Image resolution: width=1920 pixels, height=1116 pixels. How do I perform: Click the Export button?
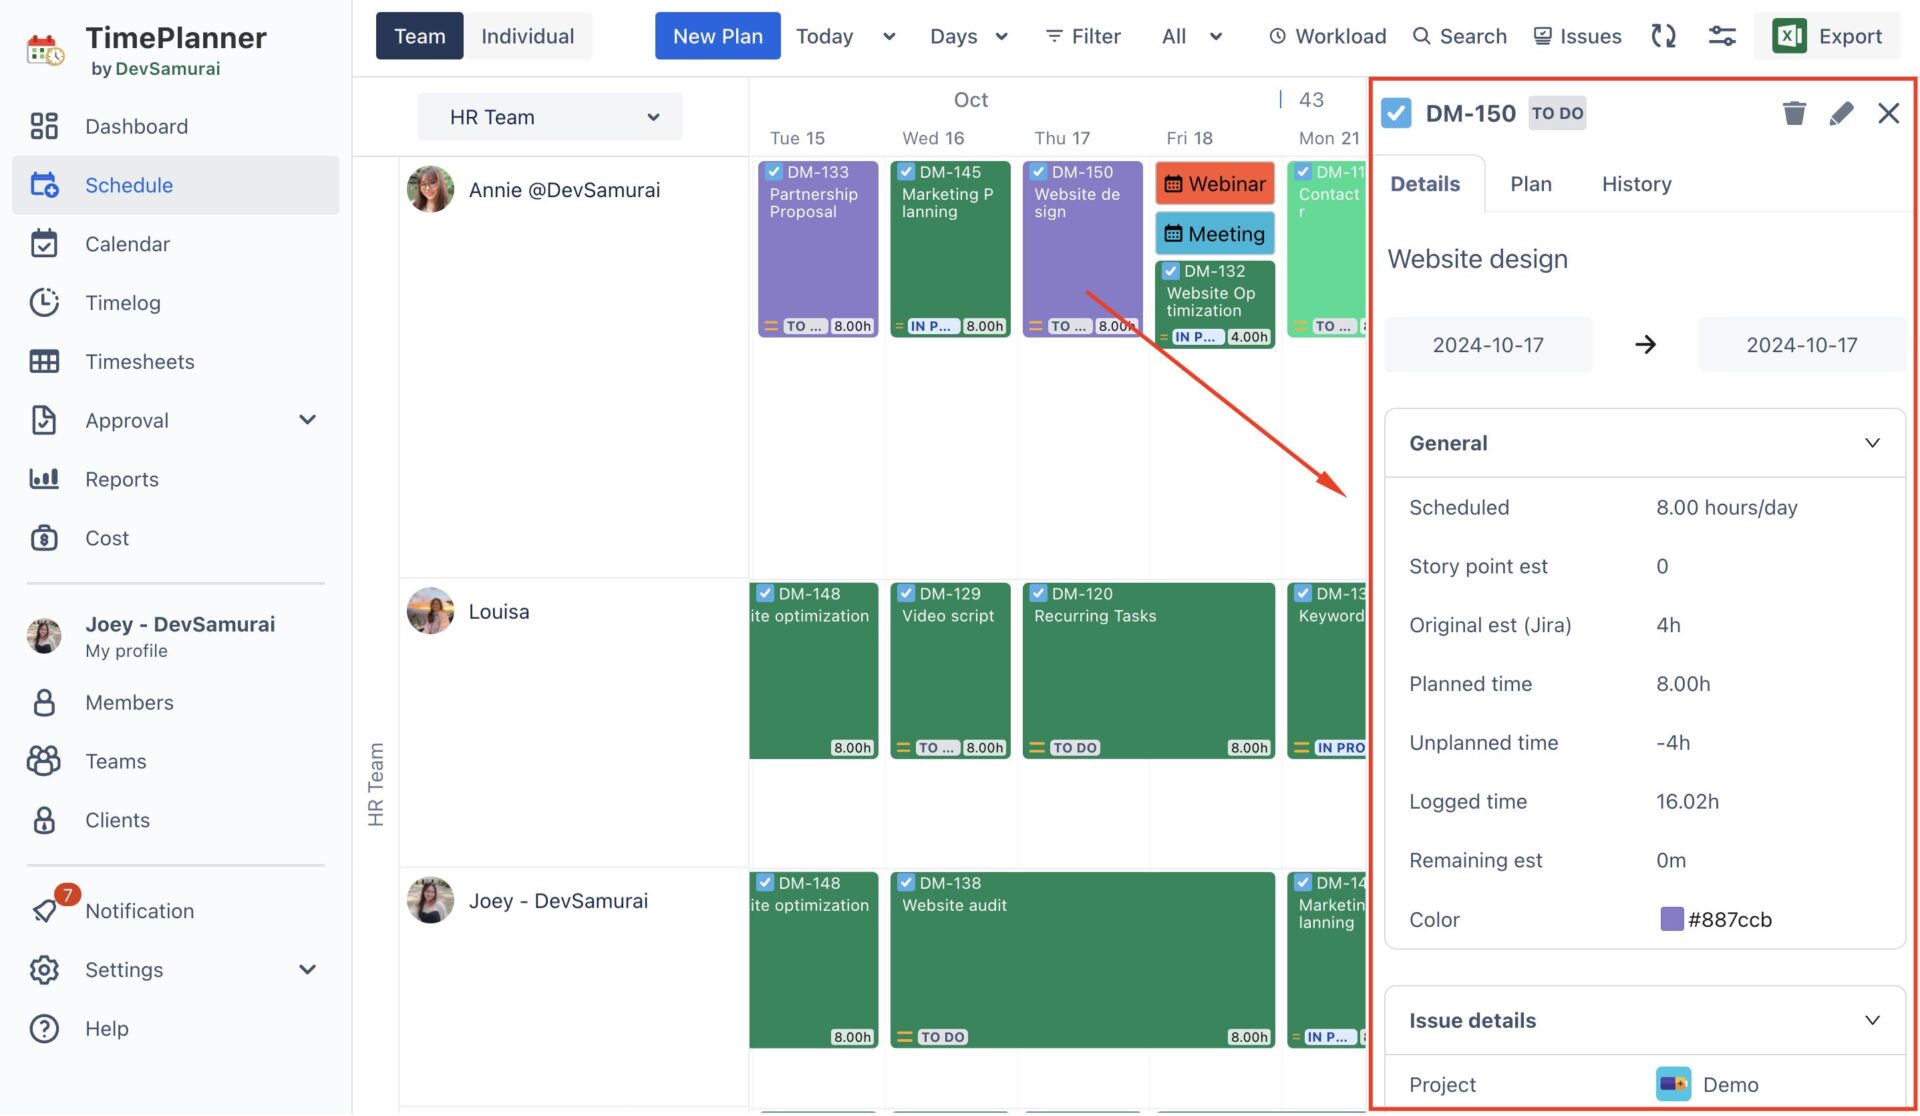click(1827, 36)
